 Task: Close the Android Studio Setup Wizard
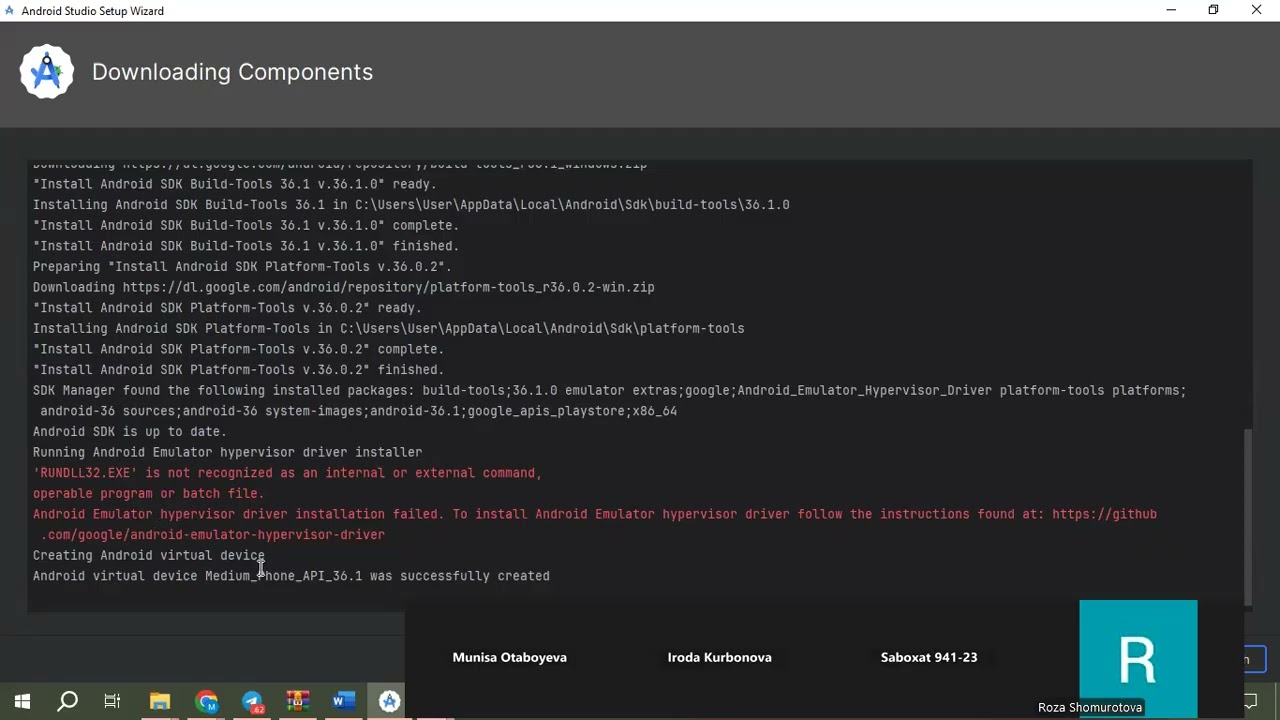click(x=1256, y=10)
